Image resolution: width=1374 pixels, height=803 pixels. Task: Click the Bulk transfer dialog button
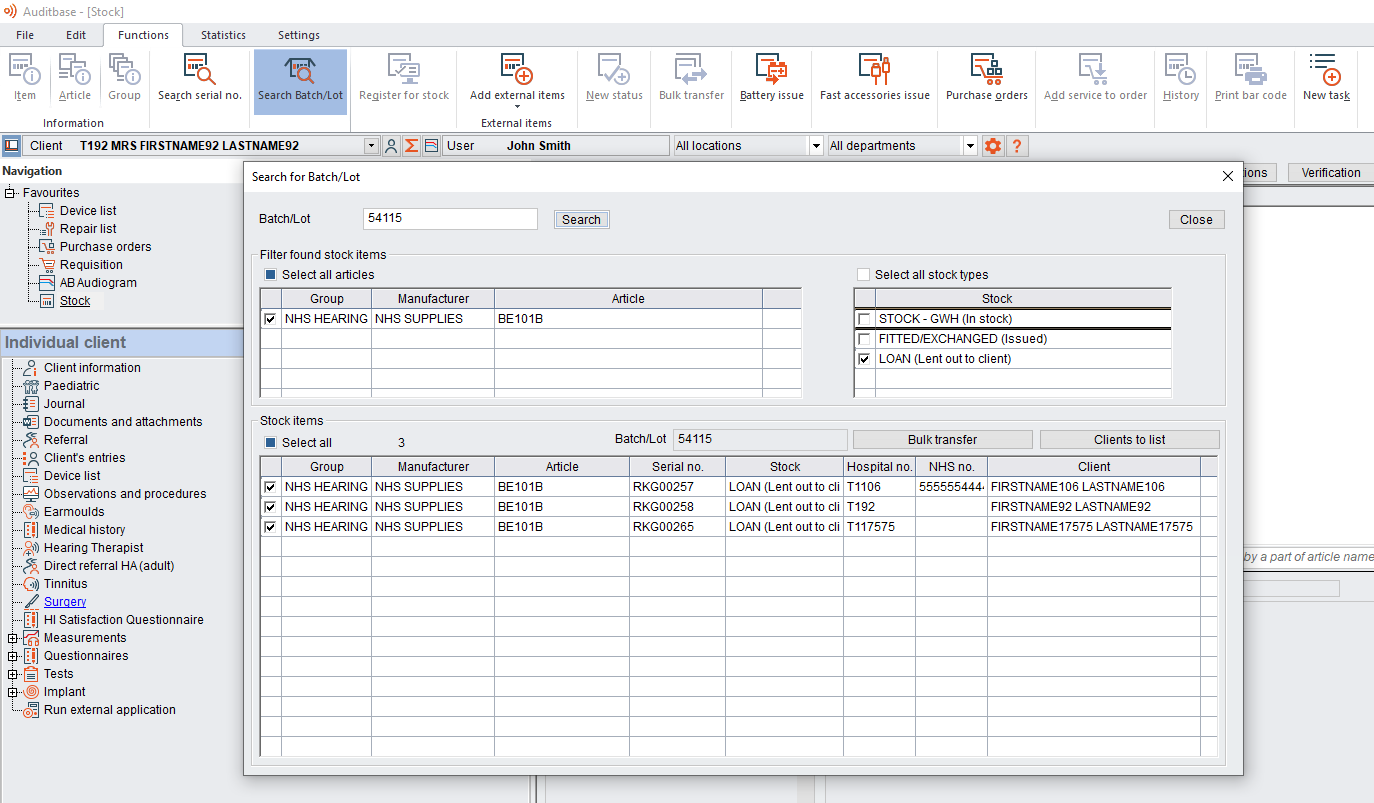click(x=942, y=440)
